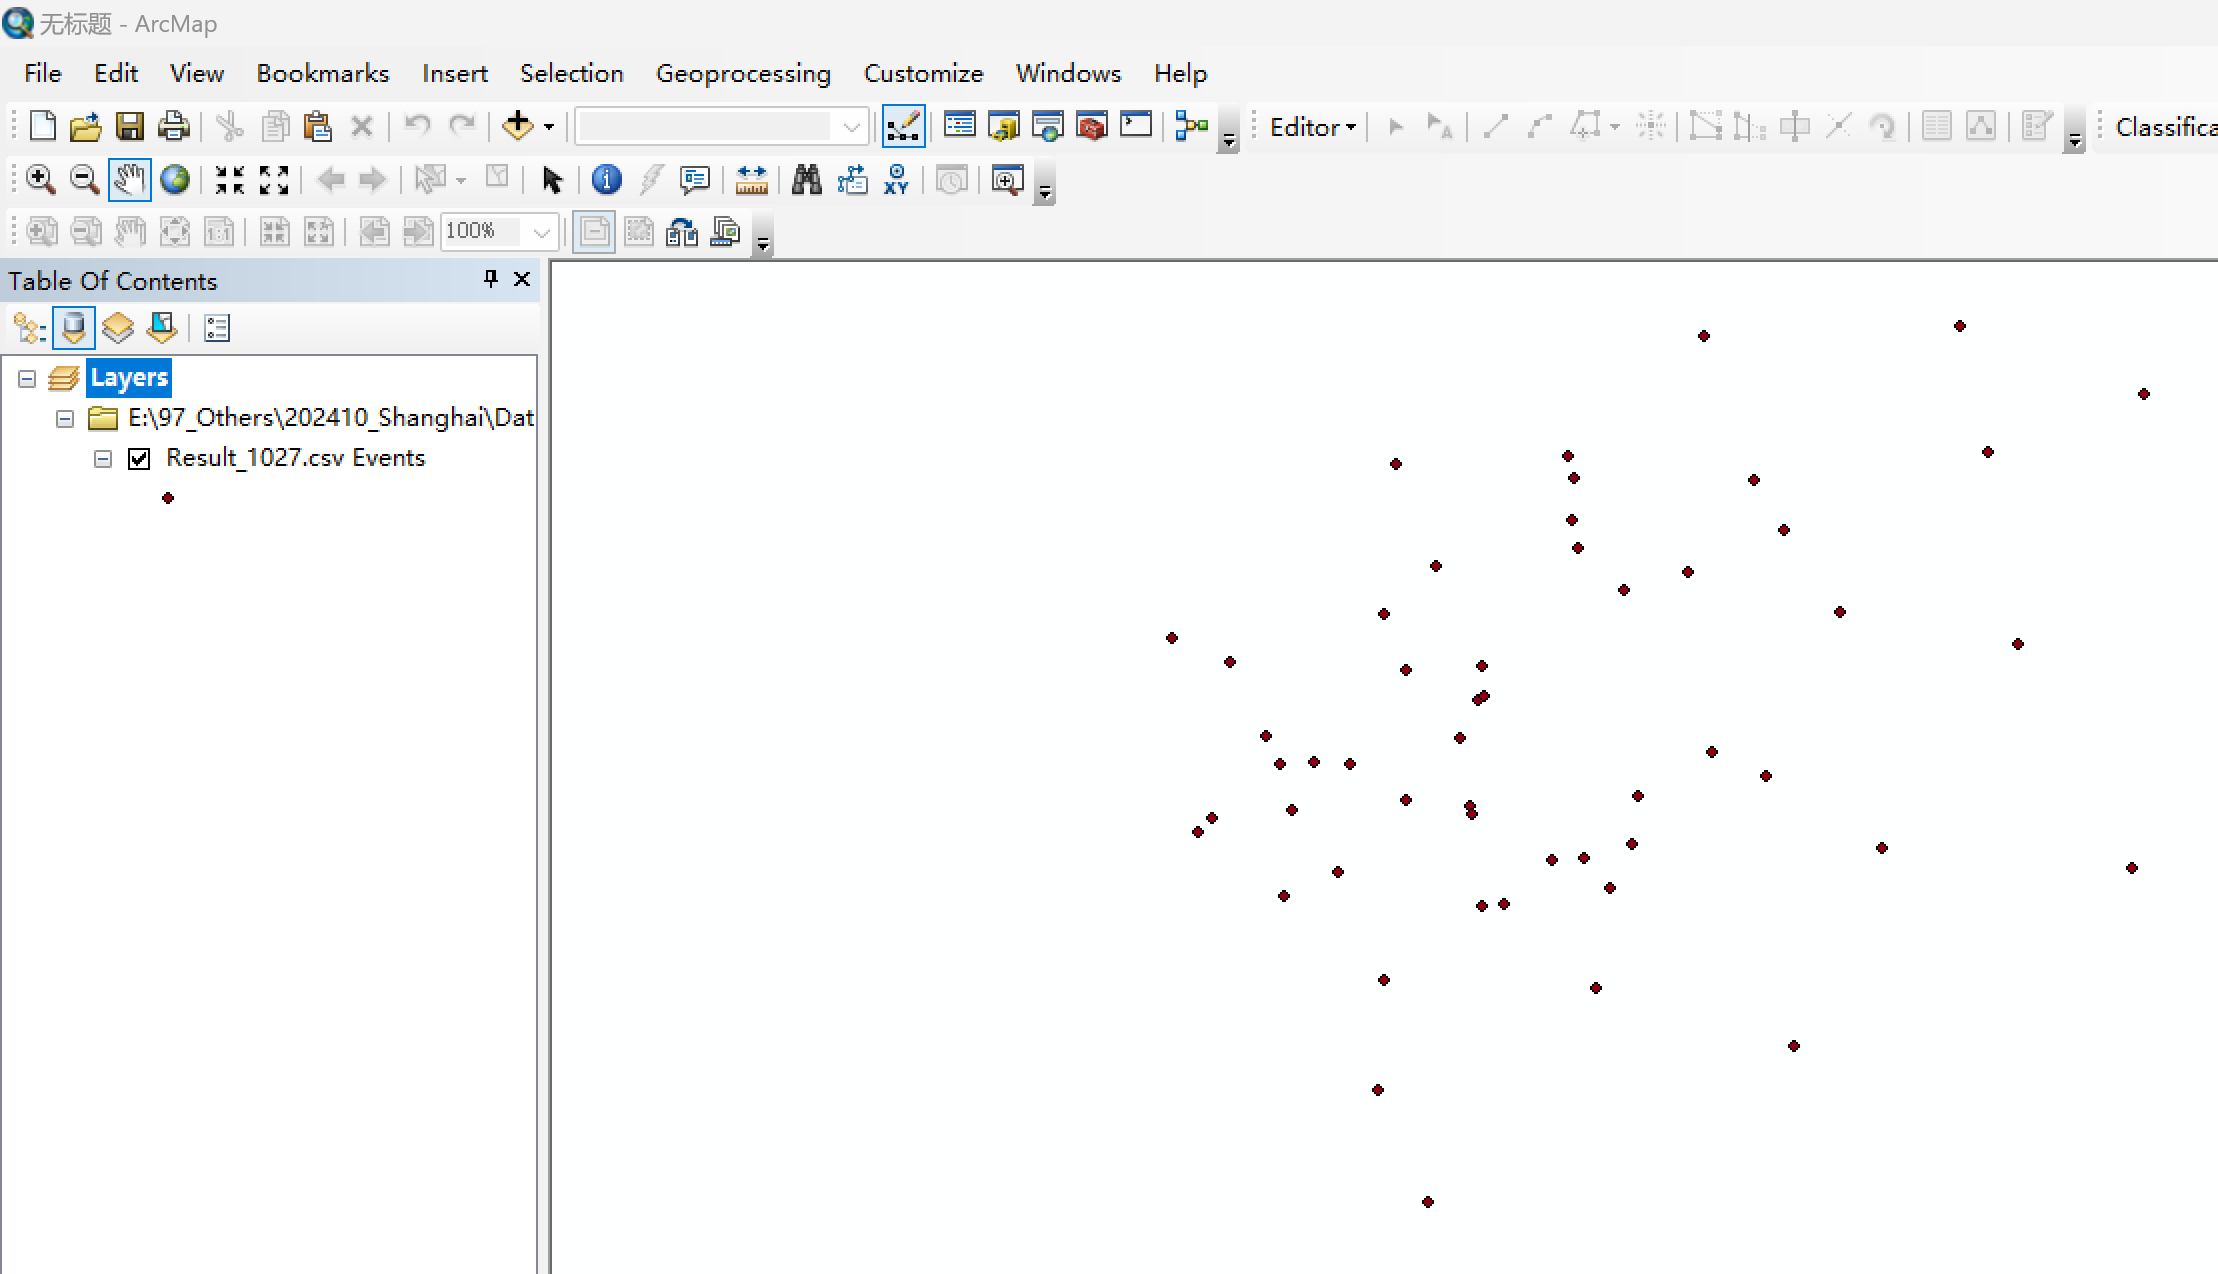Screen dimensions: 2218x1274
Task: Open the Table of Contents window icon
Action: (960, 126)
